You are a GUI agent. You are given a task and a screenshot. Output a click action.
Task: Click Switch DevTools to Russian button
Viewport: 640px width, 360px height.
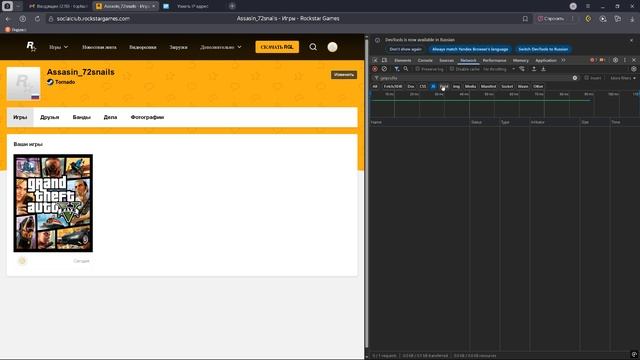[543, 49]
